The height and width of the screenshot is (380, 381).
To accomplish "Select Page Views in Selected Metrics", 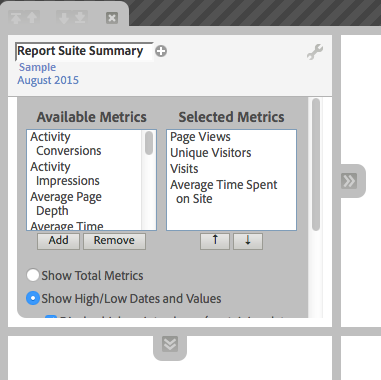I will tap(200, 137).
